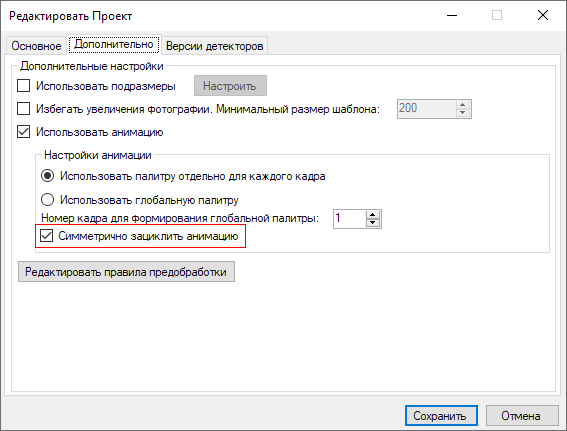This screenshot has height=431, width=567.
Task: Decrease frame number with down arrow
Action: pos(373,223)
